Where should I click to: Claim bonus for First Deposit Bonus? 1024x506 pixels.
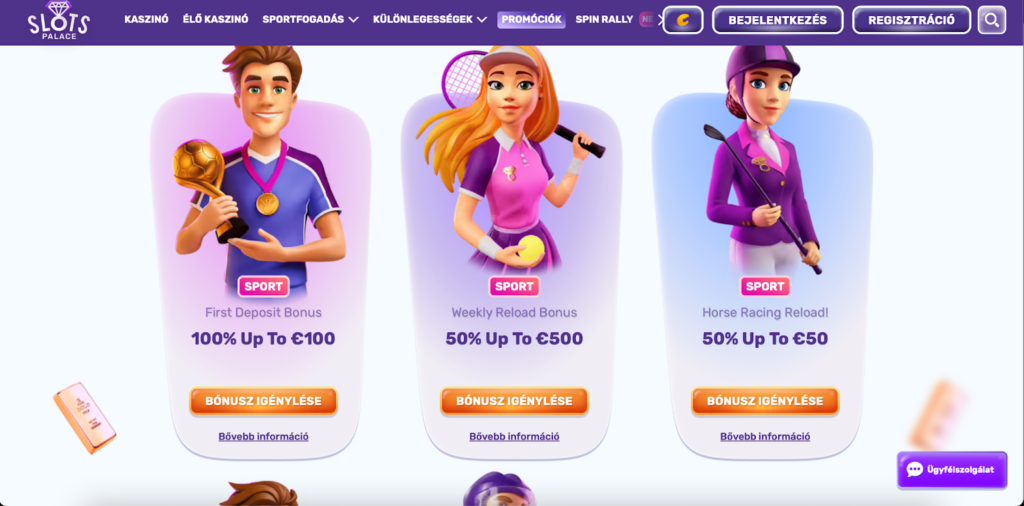[x=263, y=401]
